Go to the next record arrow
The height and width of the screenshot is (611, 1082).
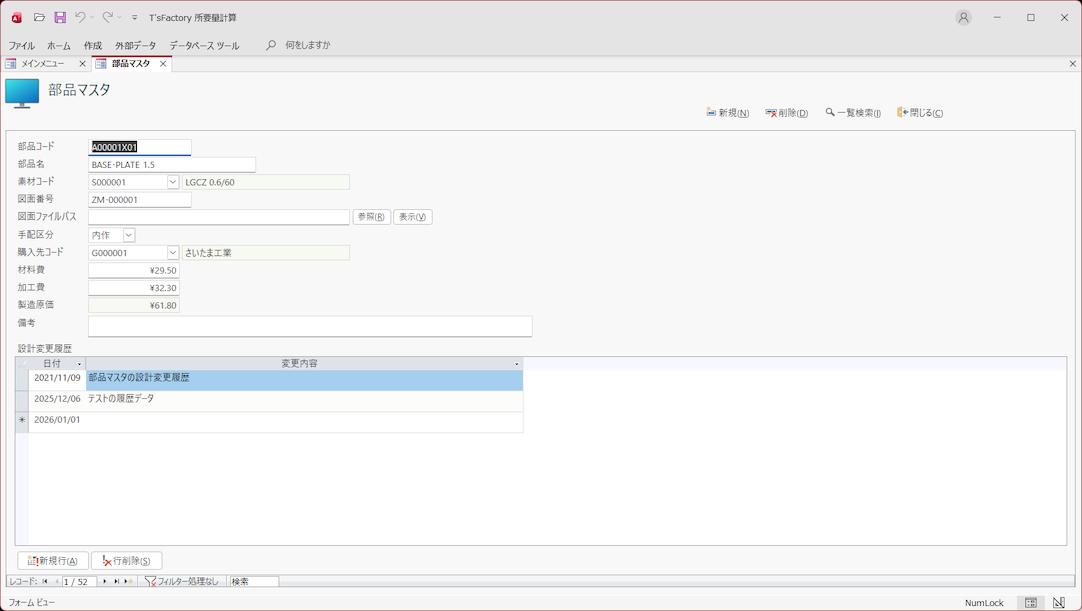(105, 581)
